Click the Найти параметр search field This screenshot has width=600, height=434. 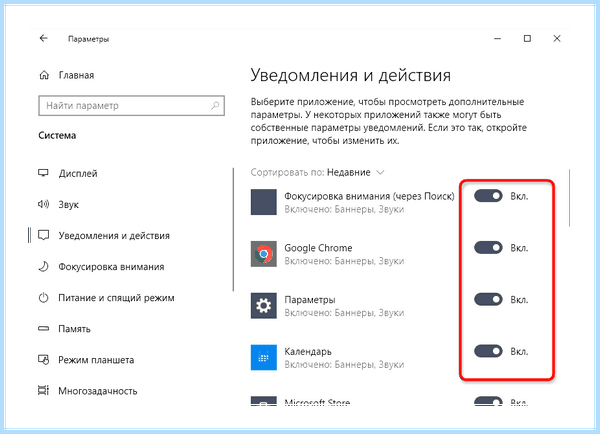131,106
